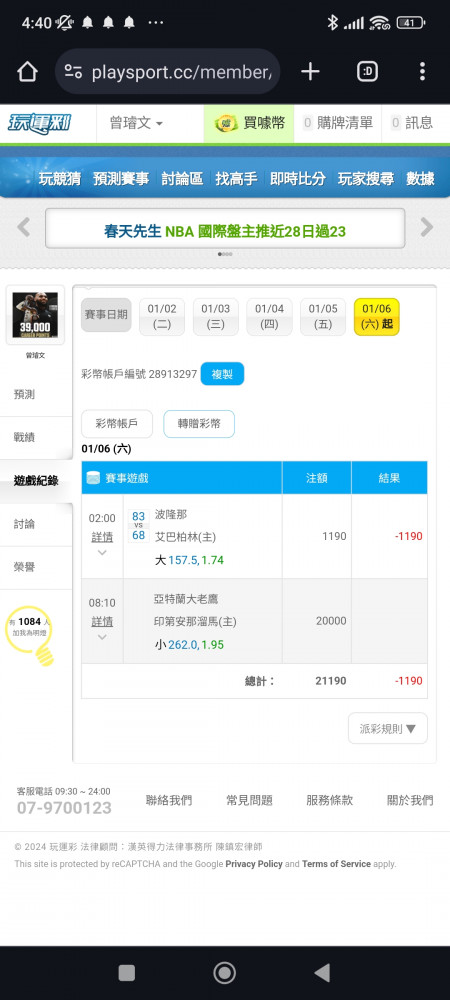Click the 複製 button
Viewport: 450px width, 1000px height.
click(x=222, y=374)
